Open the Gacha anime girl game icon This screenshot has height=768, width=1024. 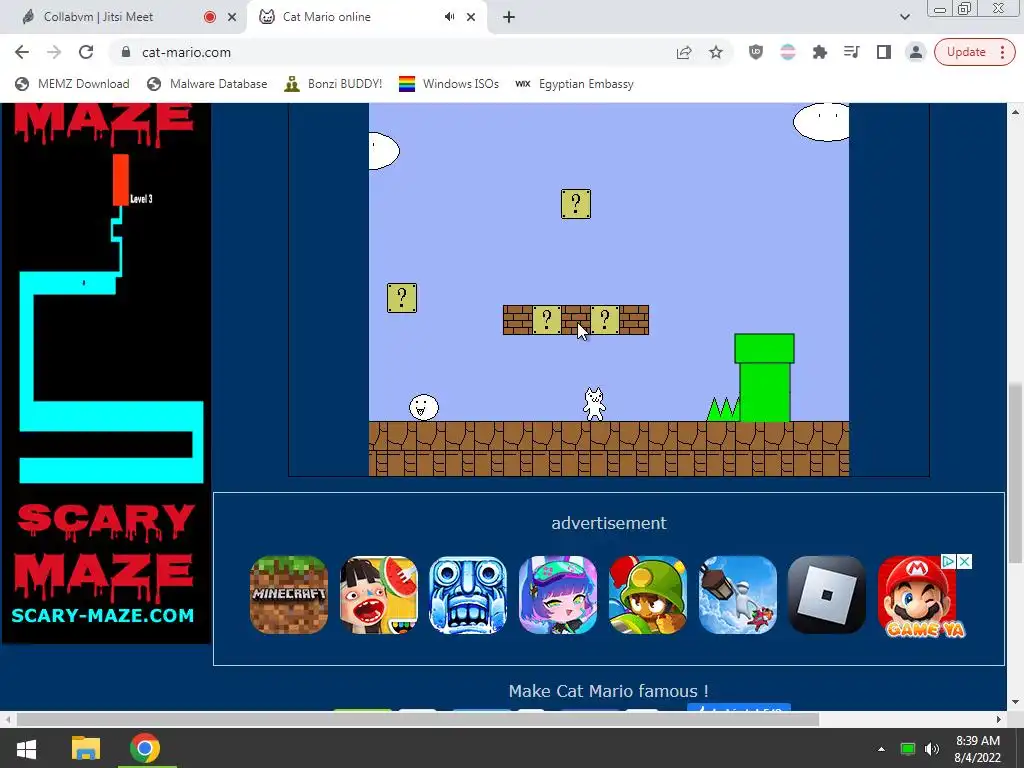[558, 594]
